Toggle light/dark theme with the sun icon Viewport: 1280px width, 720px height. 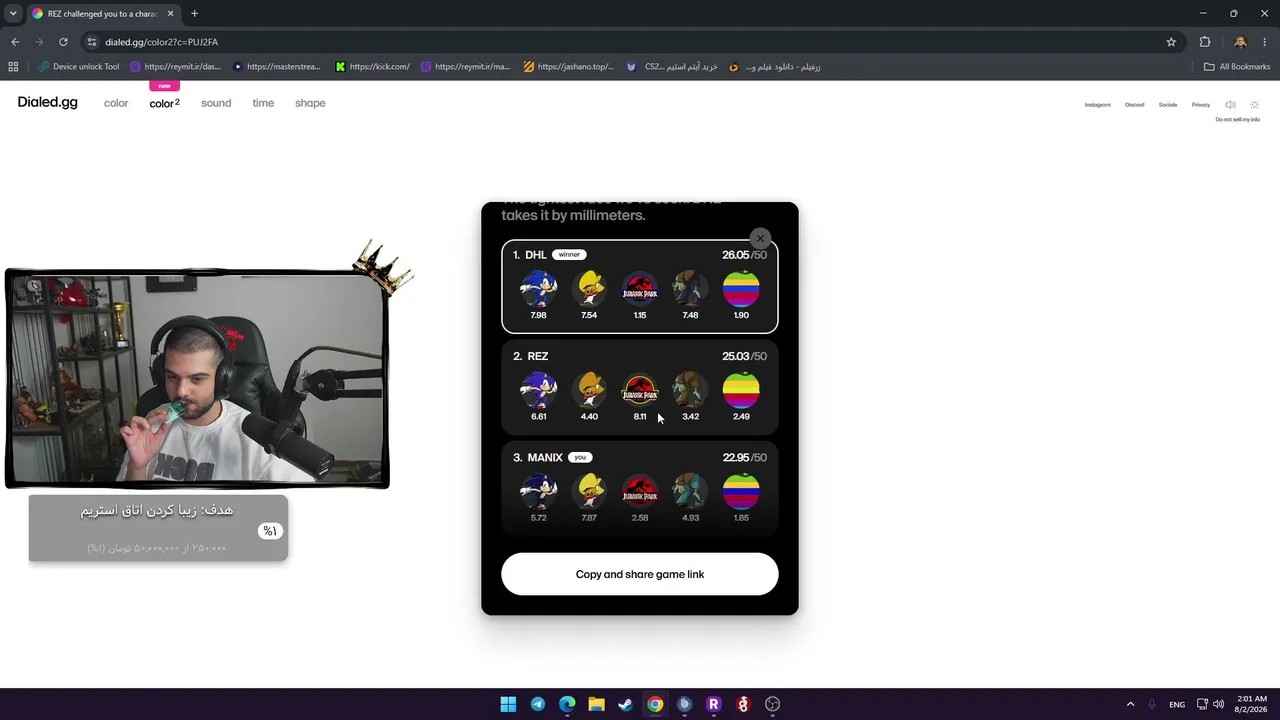pos(1254,105)
